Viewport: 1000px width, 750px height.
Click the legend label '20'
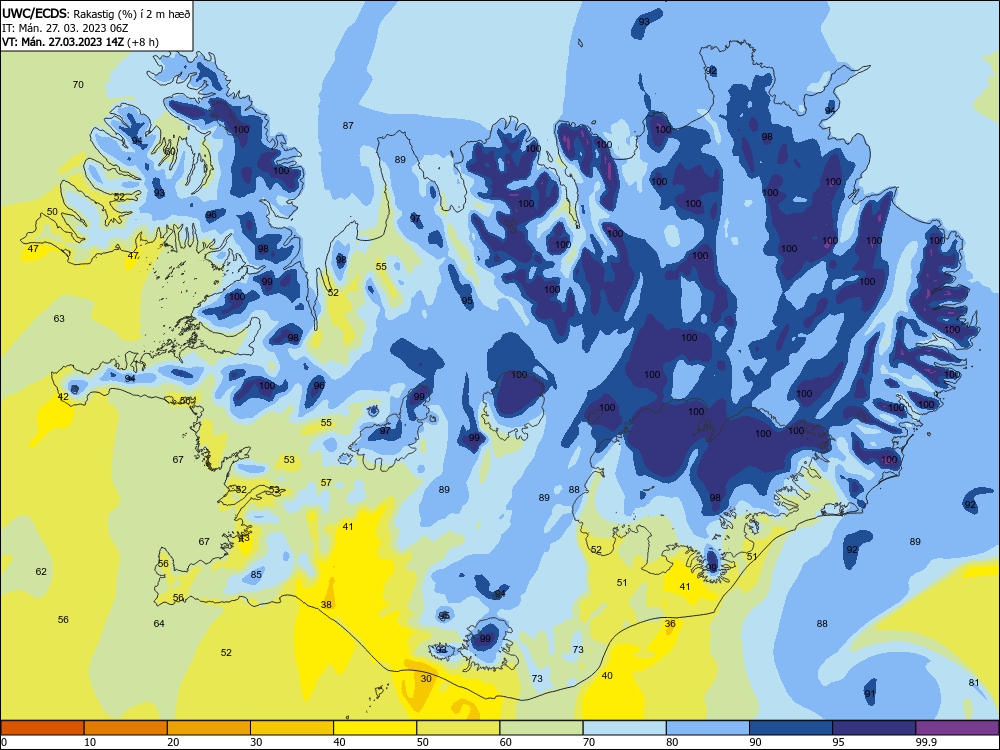point(173,742)
